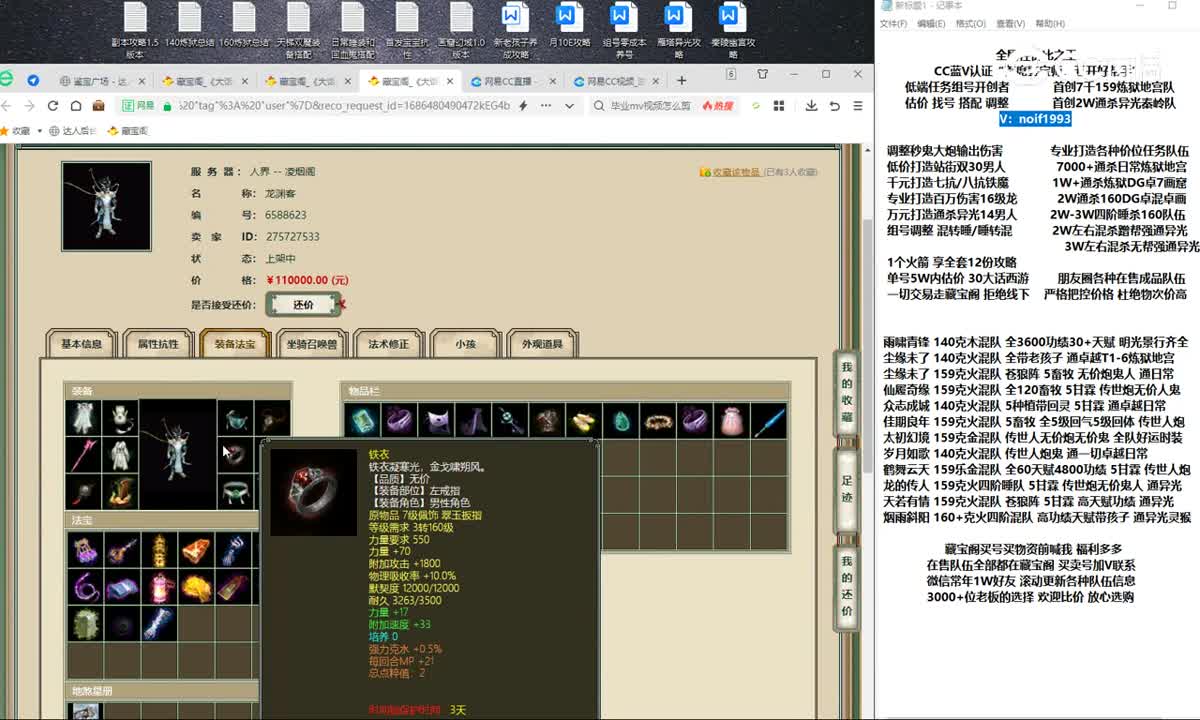Open browser downloads icon
Image resolution: width=1200 pixels, height=720 pixels.
[x=810, y=105]
